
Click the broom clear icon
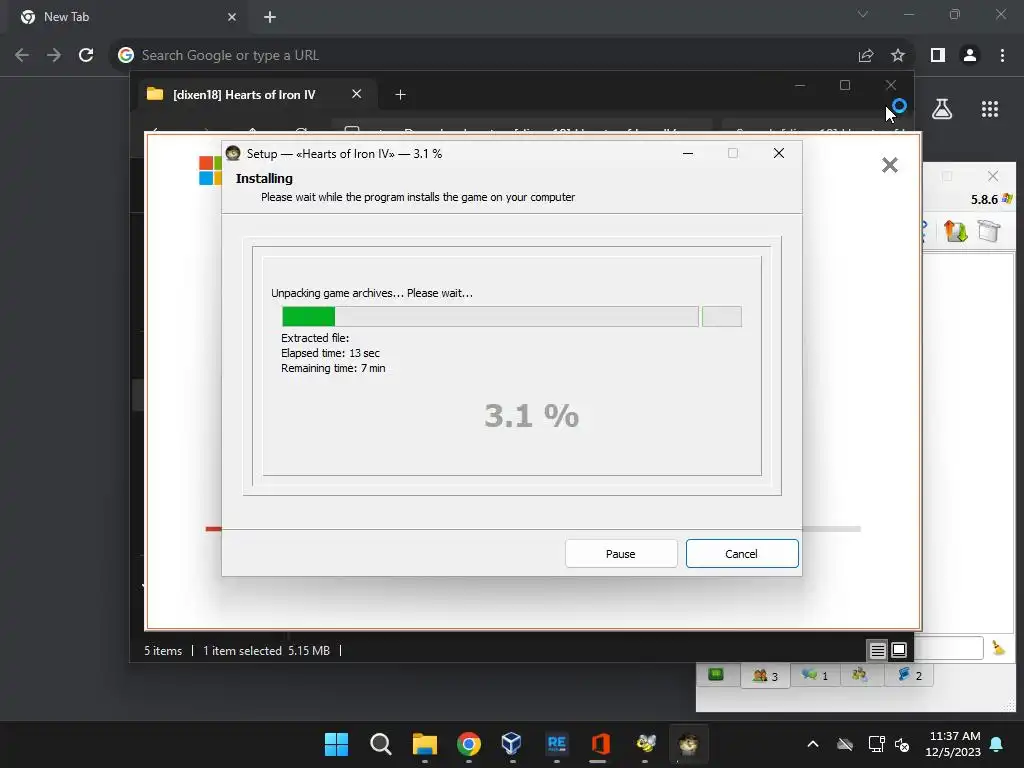point(999,648)
